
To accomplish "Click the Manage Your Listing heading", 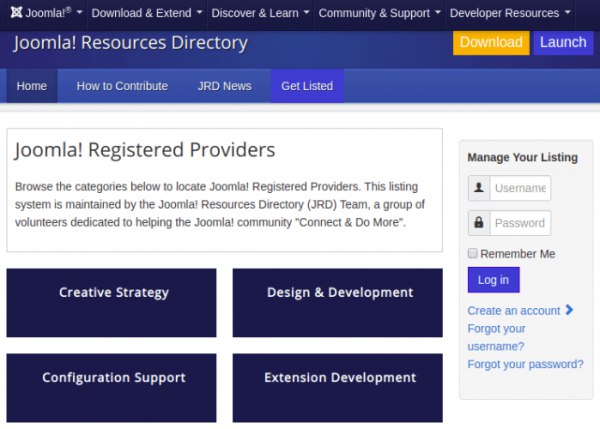I will click(x=522, y=157).
